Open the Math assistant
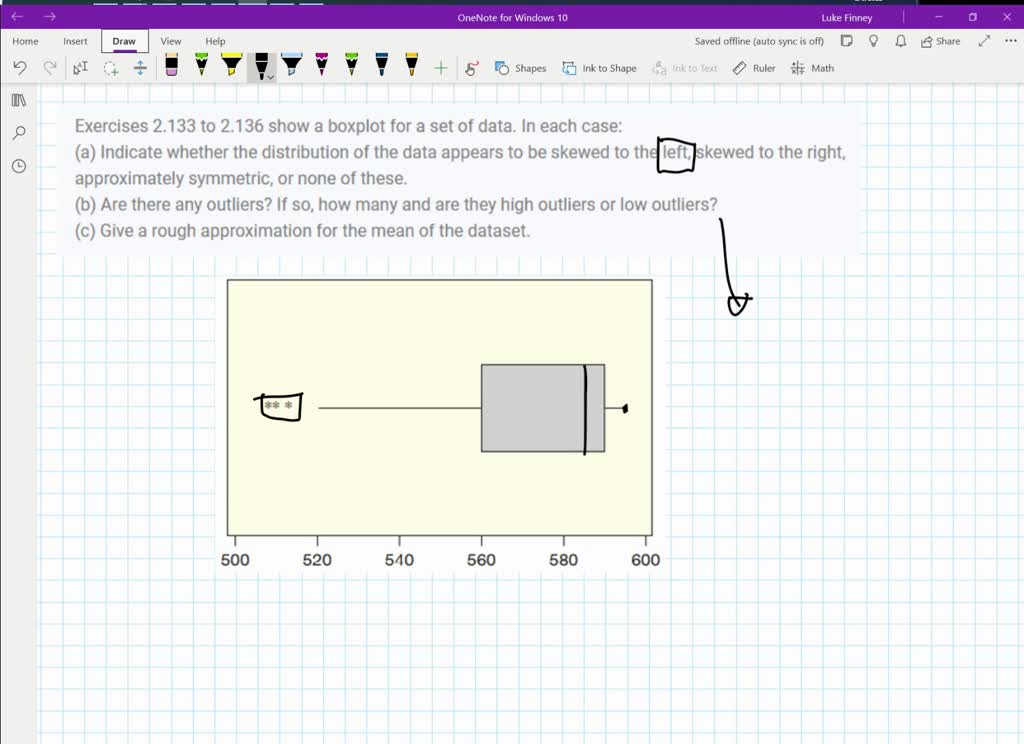Image resolution: width=1024 pixels, height=744 pixels. (812, 68)
